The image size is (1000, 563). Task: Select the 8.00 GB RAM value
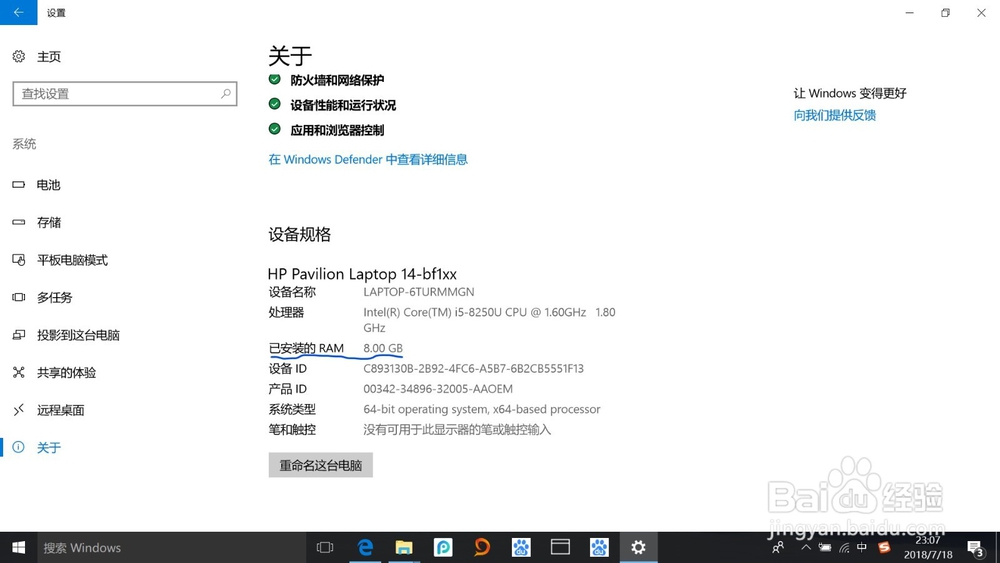coord(383,348)
